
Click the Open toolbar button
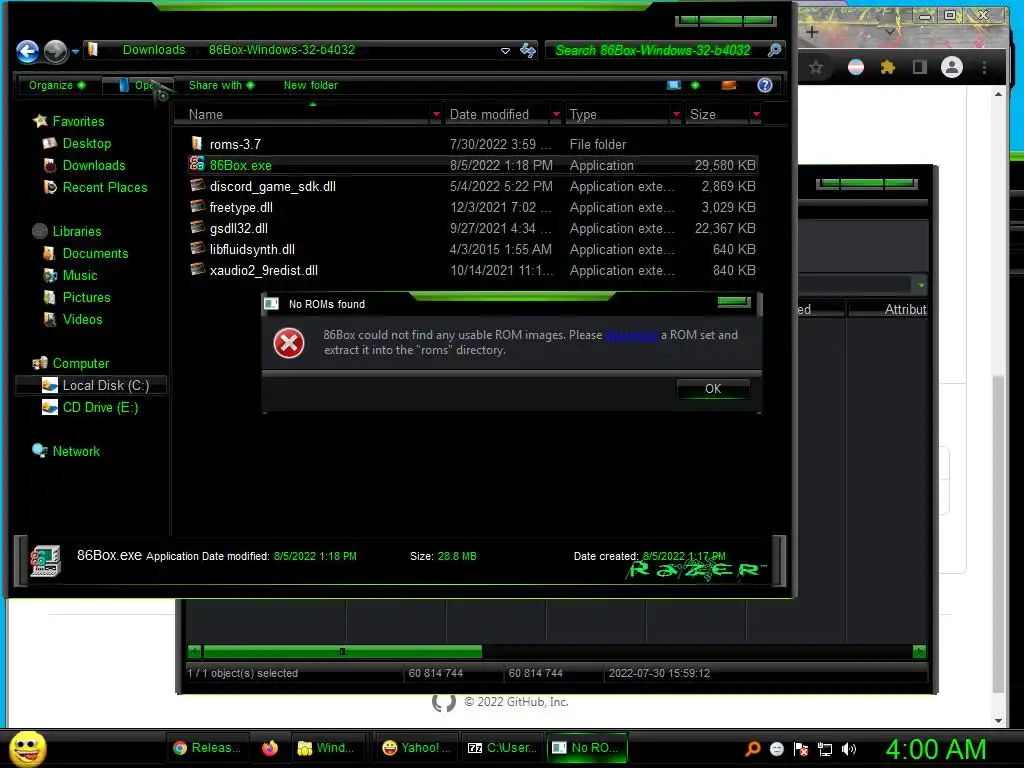[138, 86]
